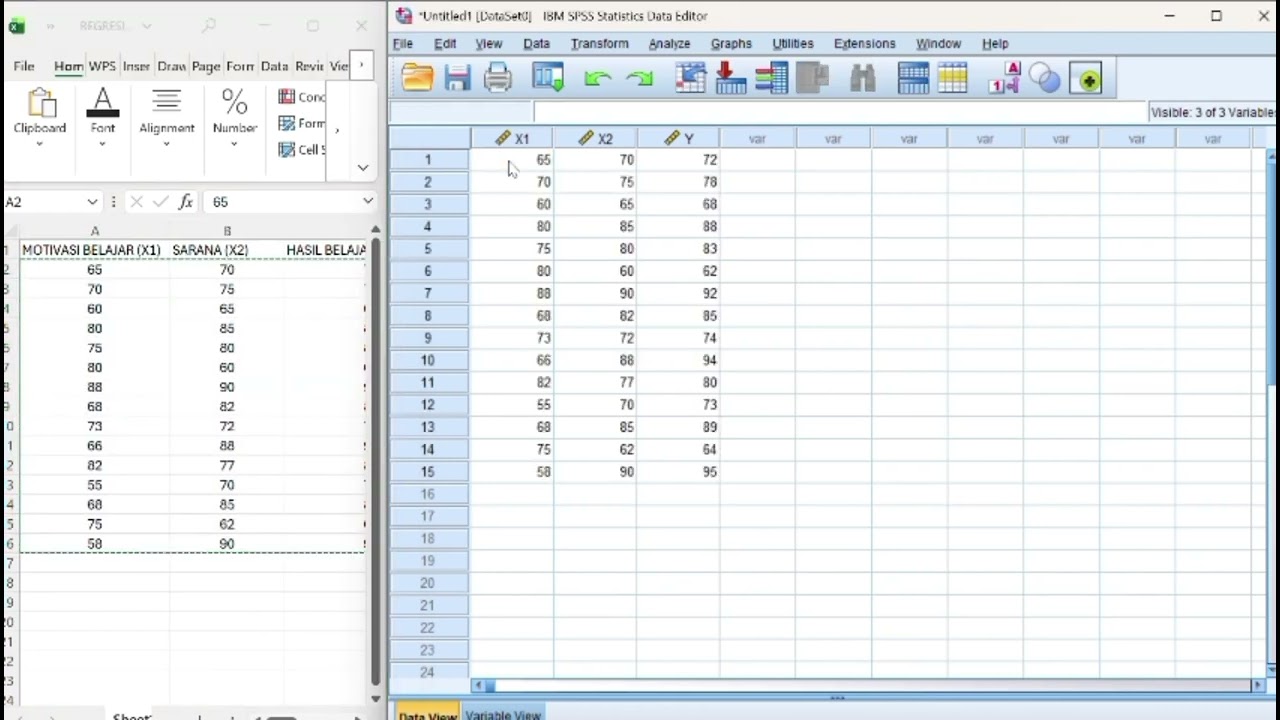The width and height of the screenshot is (1280, 720).
Task: Click the Visible: 3 of 3 Variables label
Action: point(1213,113)
